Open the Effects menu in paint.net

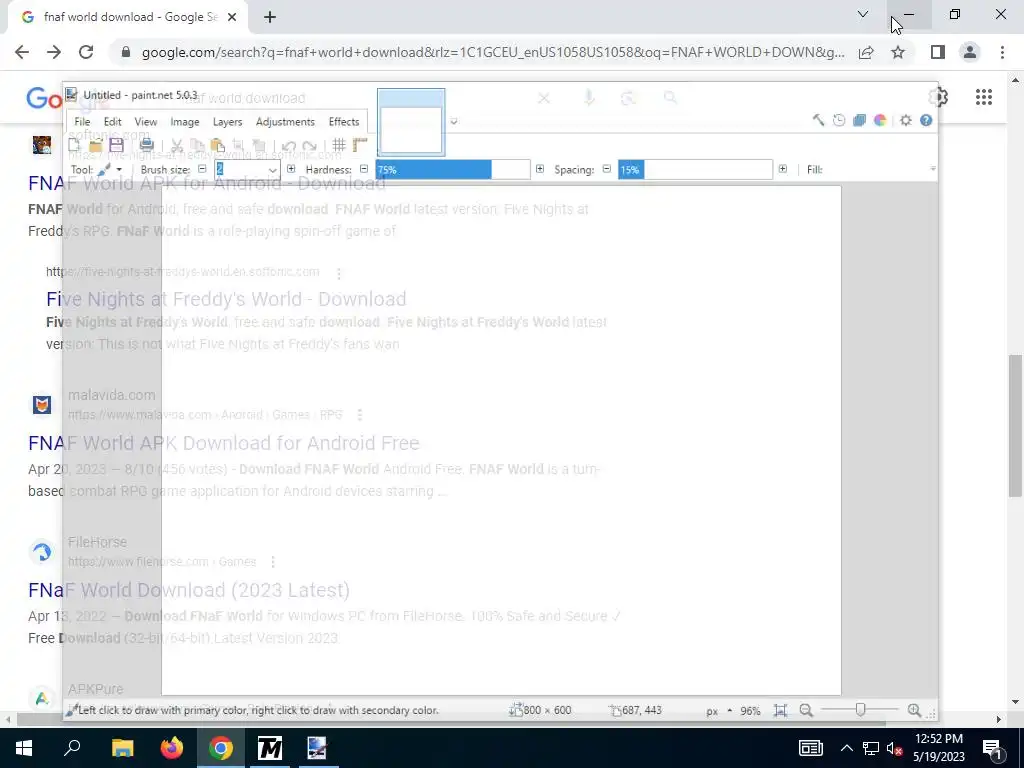(344, 122)
